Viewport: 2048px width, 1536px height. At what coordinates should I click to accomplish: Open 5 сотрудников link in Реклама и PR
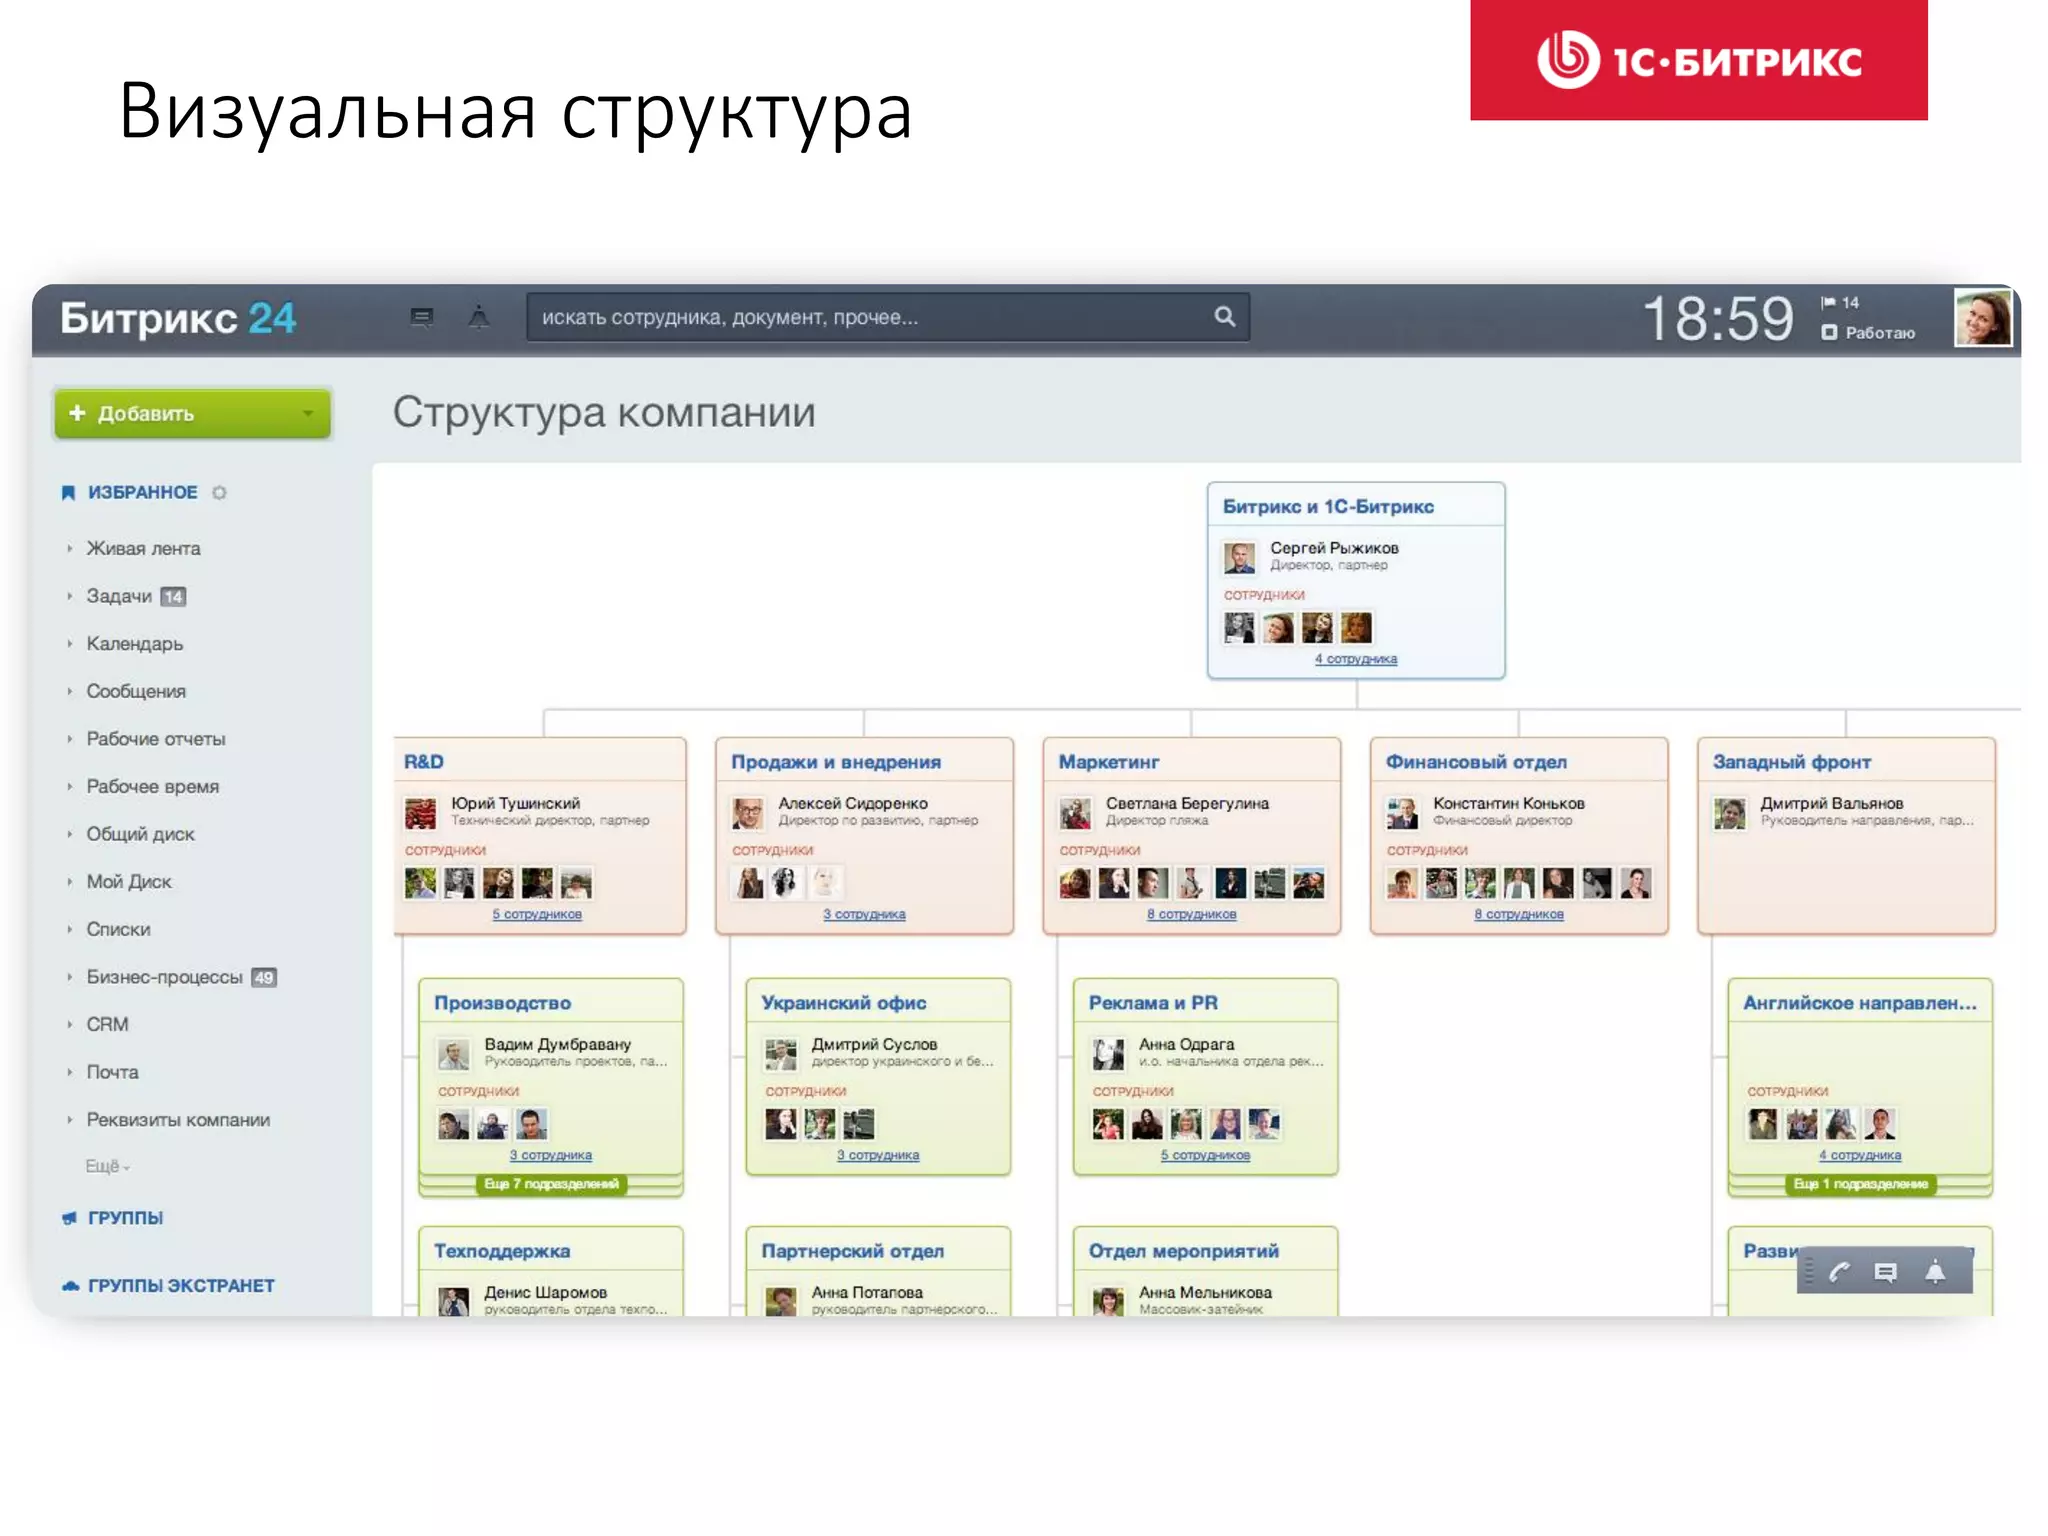click(1205, 1156)
